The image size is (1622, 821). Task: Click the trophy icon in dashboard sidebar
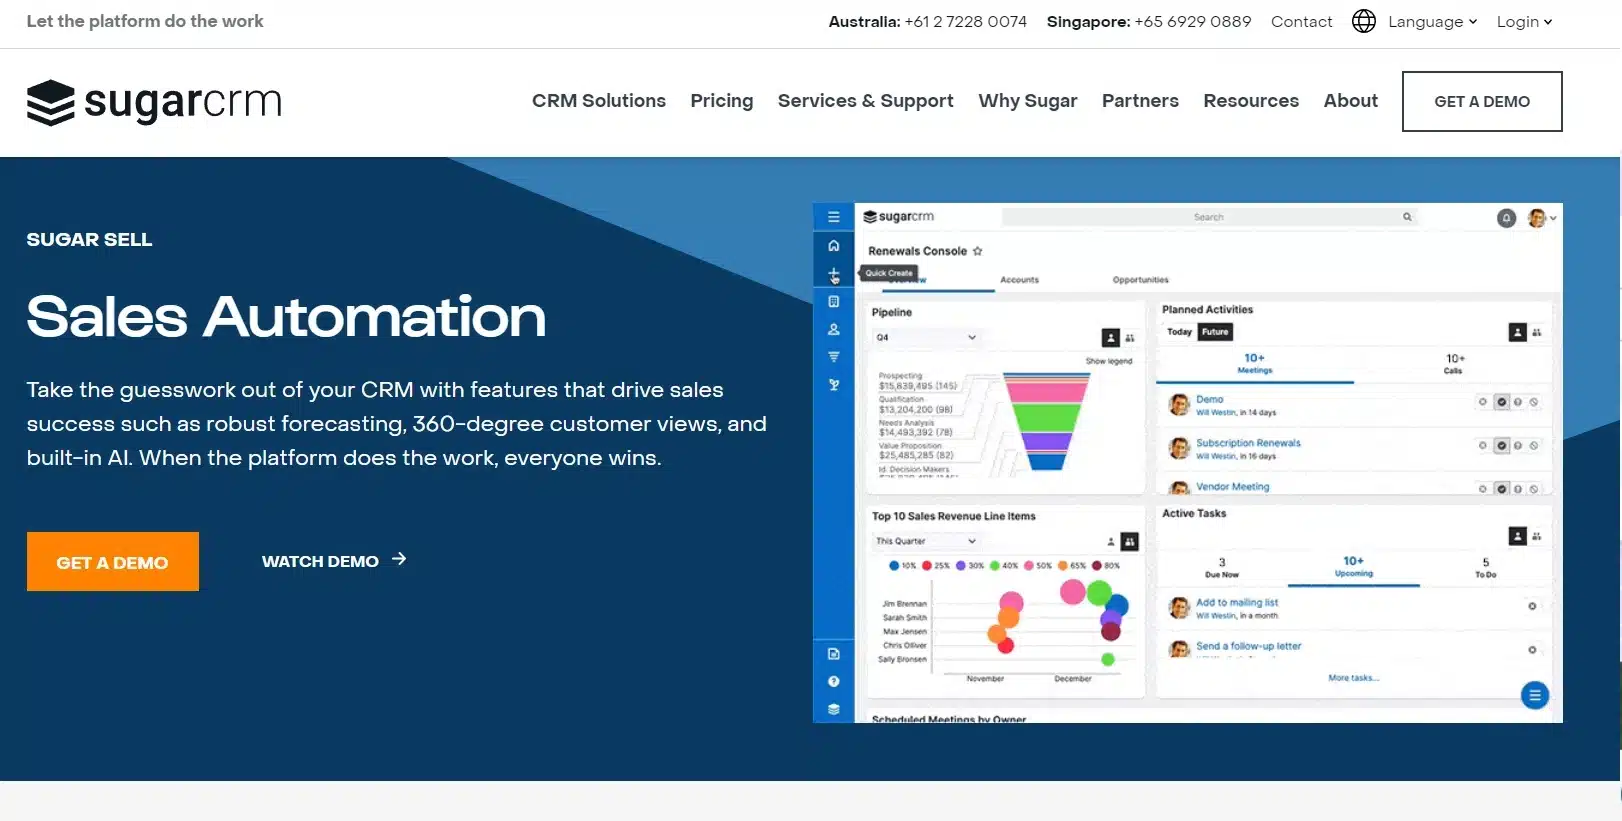click(833, 385)
